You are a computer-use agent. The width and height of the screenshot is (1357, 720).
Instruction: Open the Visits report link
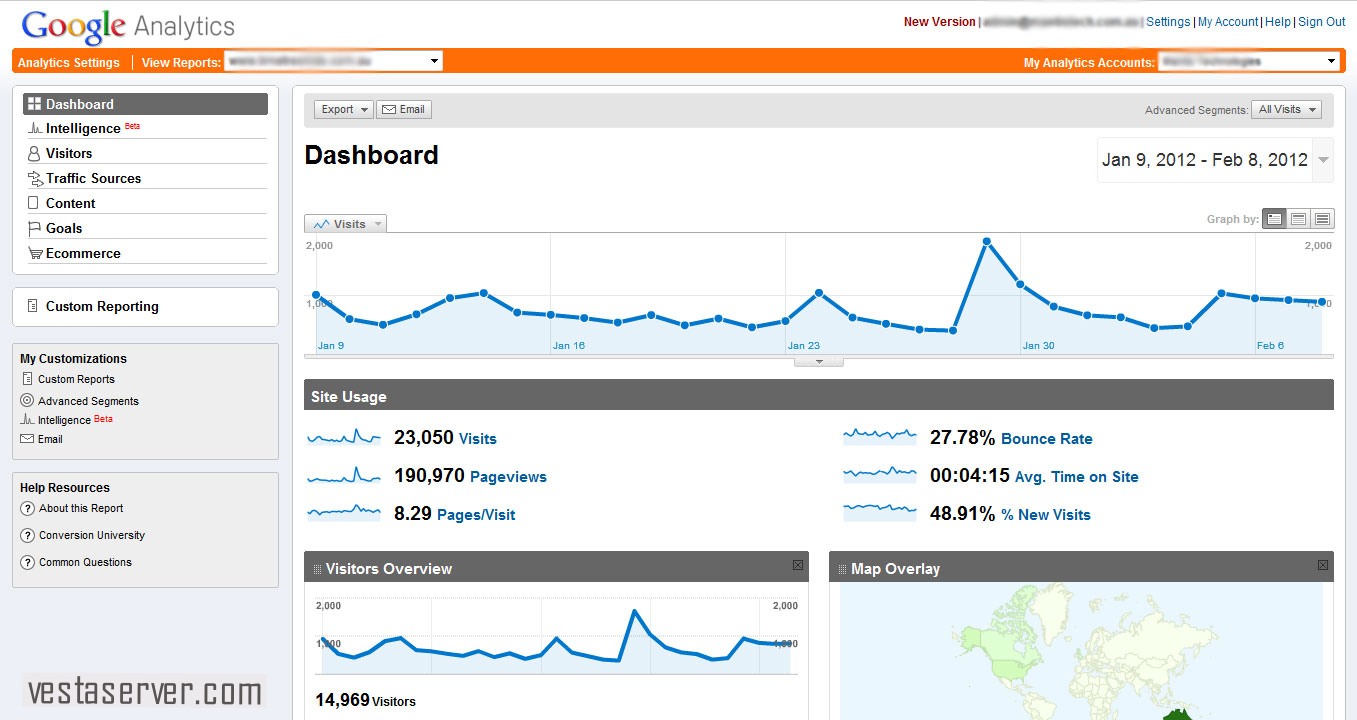point(477,439)
